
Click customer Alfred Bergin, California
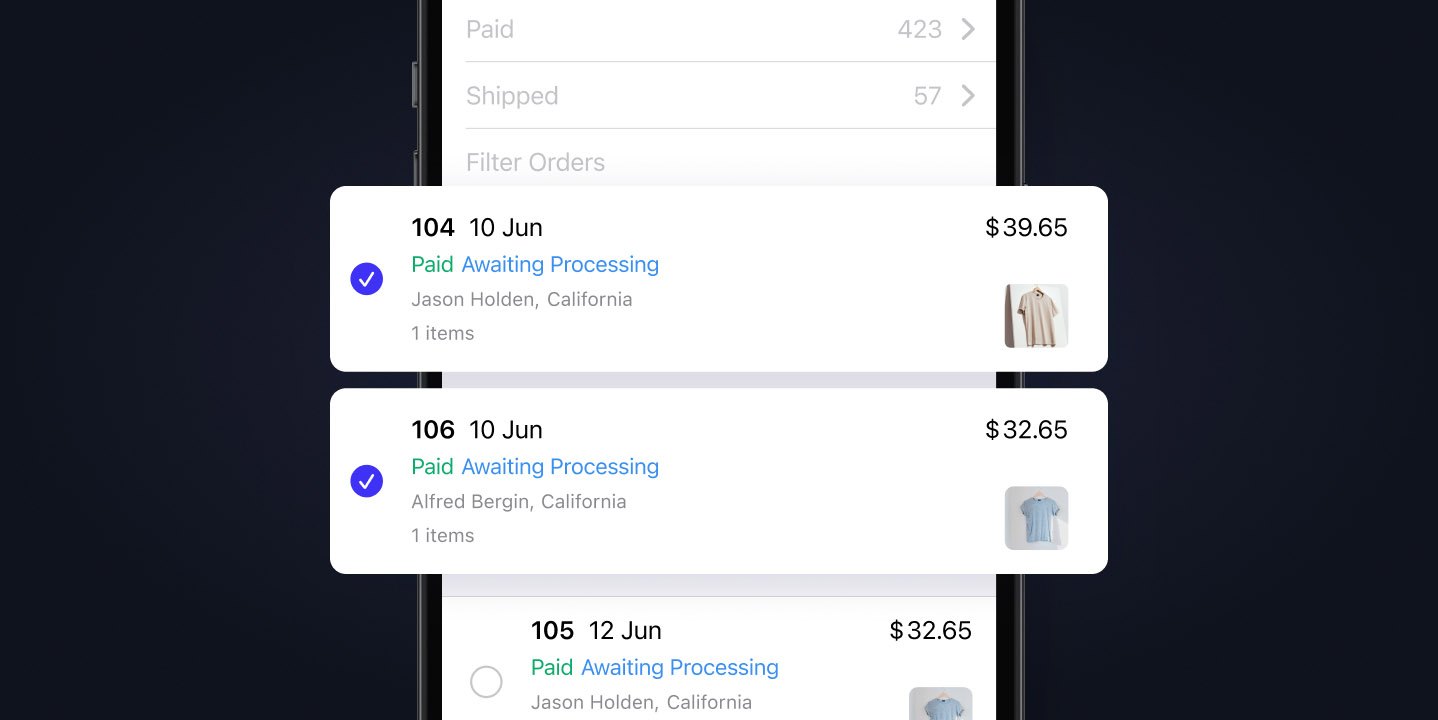(519, 502)
